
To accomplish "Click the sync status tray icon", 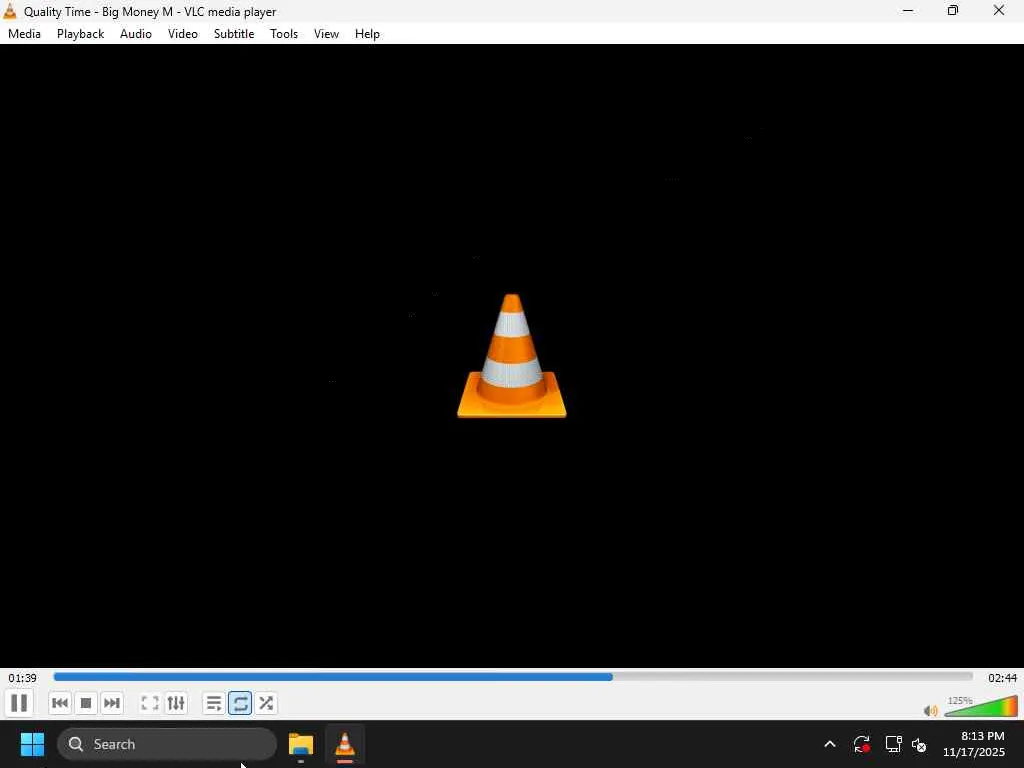I will pos(861,744).
